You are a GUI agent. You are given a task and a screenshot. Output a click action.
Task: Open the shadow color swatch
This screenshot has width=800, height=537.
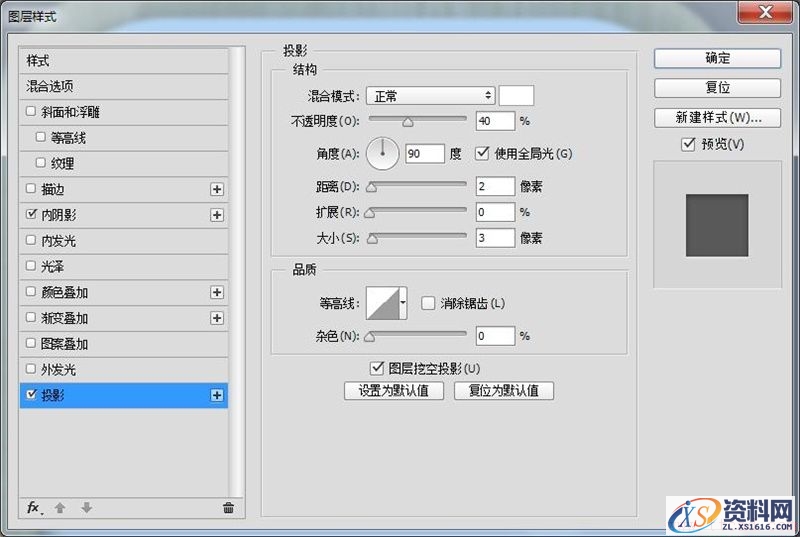click(516, 95)
